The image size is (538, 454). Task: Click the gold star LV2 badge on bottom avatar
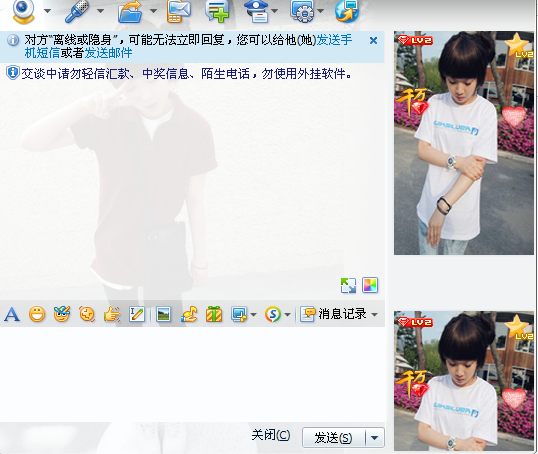pos(519,328)
